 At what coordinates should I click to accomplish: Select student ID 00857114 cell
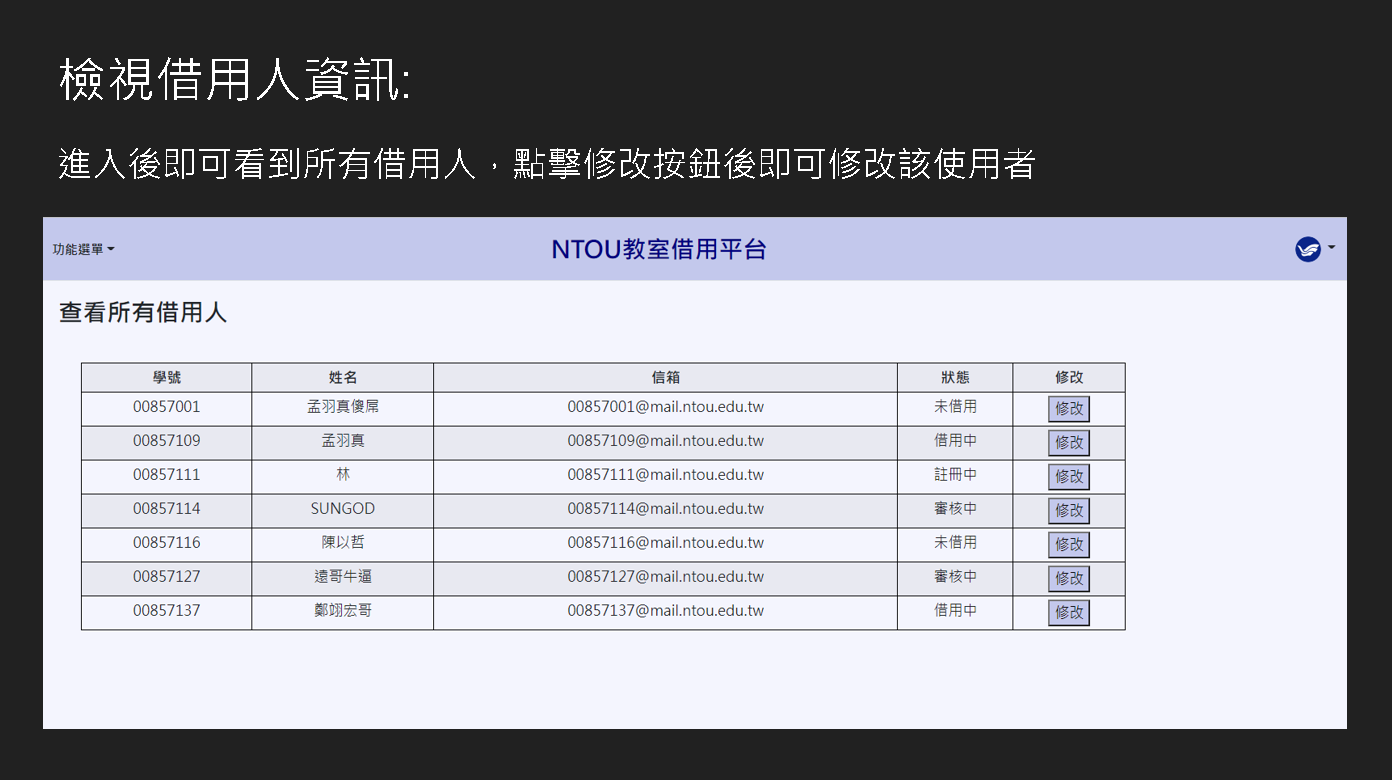click(x=167, y=509)
